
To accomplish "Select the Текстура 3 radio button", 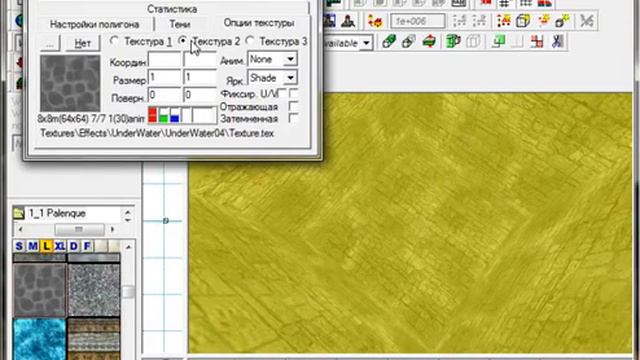I will [x=250, y=41].
